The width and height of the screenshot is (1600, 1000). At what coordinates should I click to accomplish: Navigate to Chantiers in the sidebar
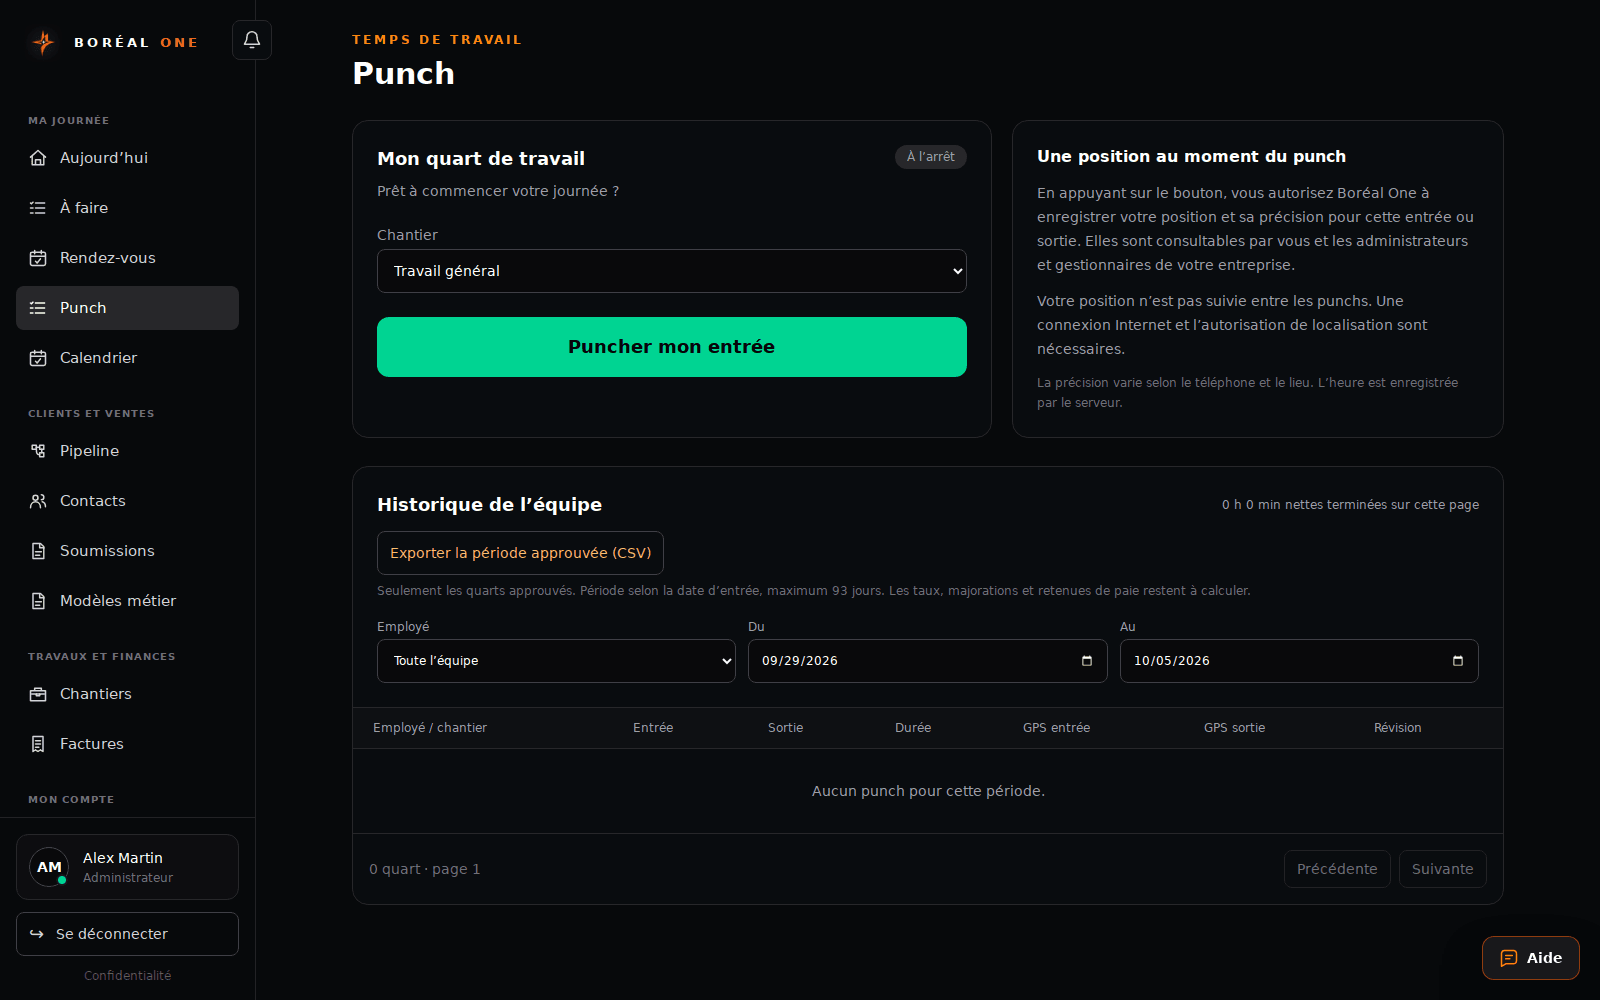click(x=127, y=694)
